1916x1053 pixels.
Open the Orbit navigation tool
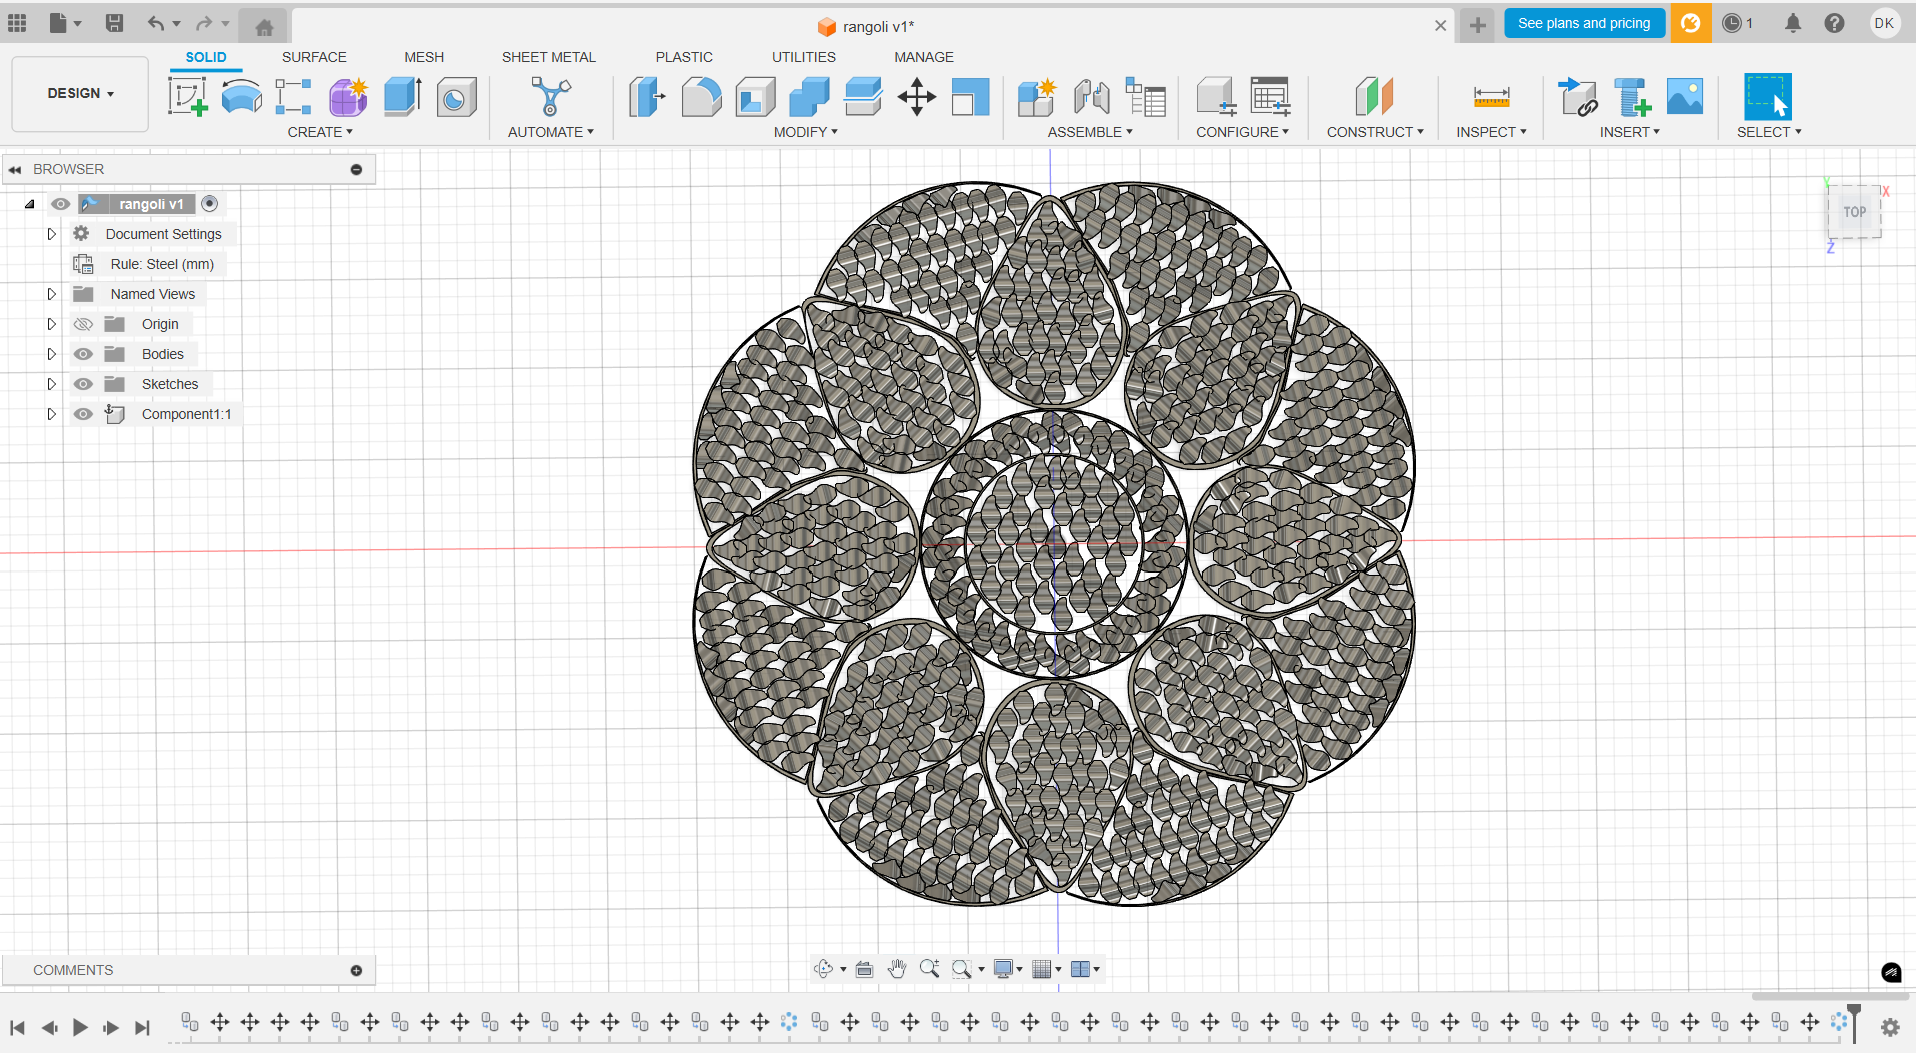click(823, 969)
